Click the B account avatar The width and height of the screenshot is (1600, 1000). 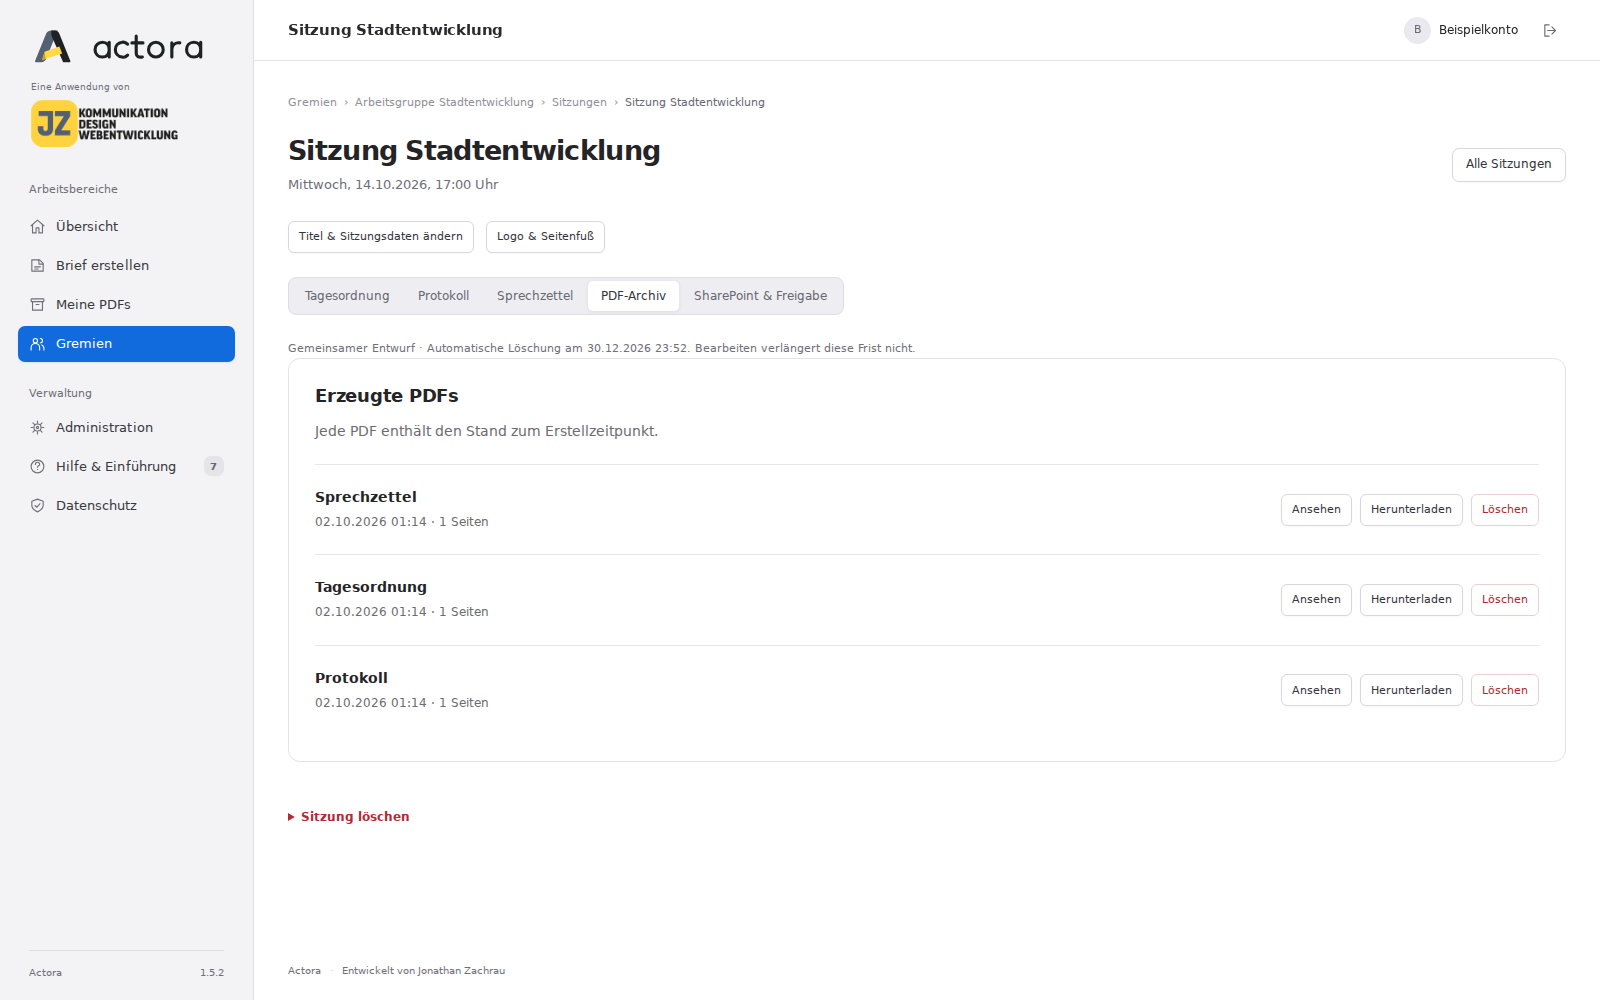point(1417,30)
